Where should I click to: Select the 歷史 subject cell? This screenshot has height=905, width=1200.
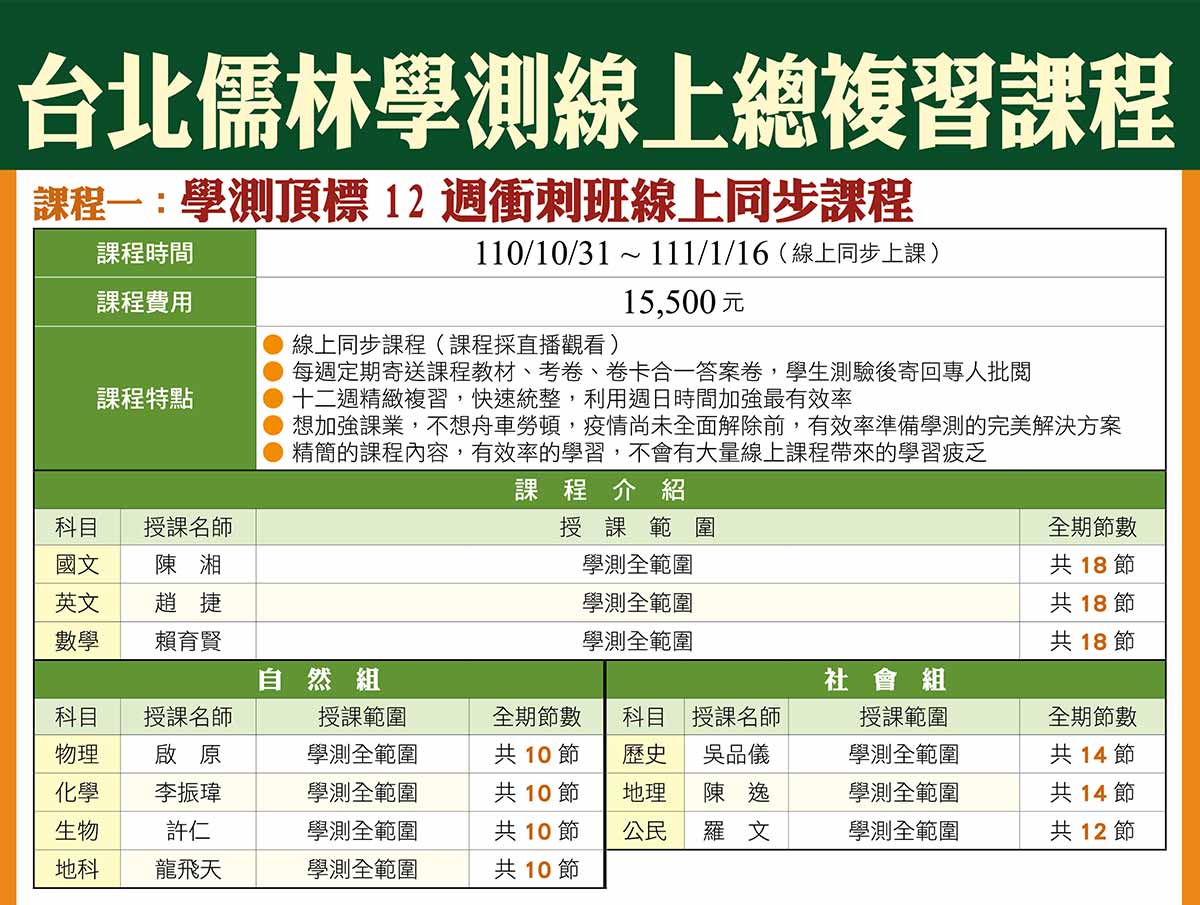click(644, 754)
